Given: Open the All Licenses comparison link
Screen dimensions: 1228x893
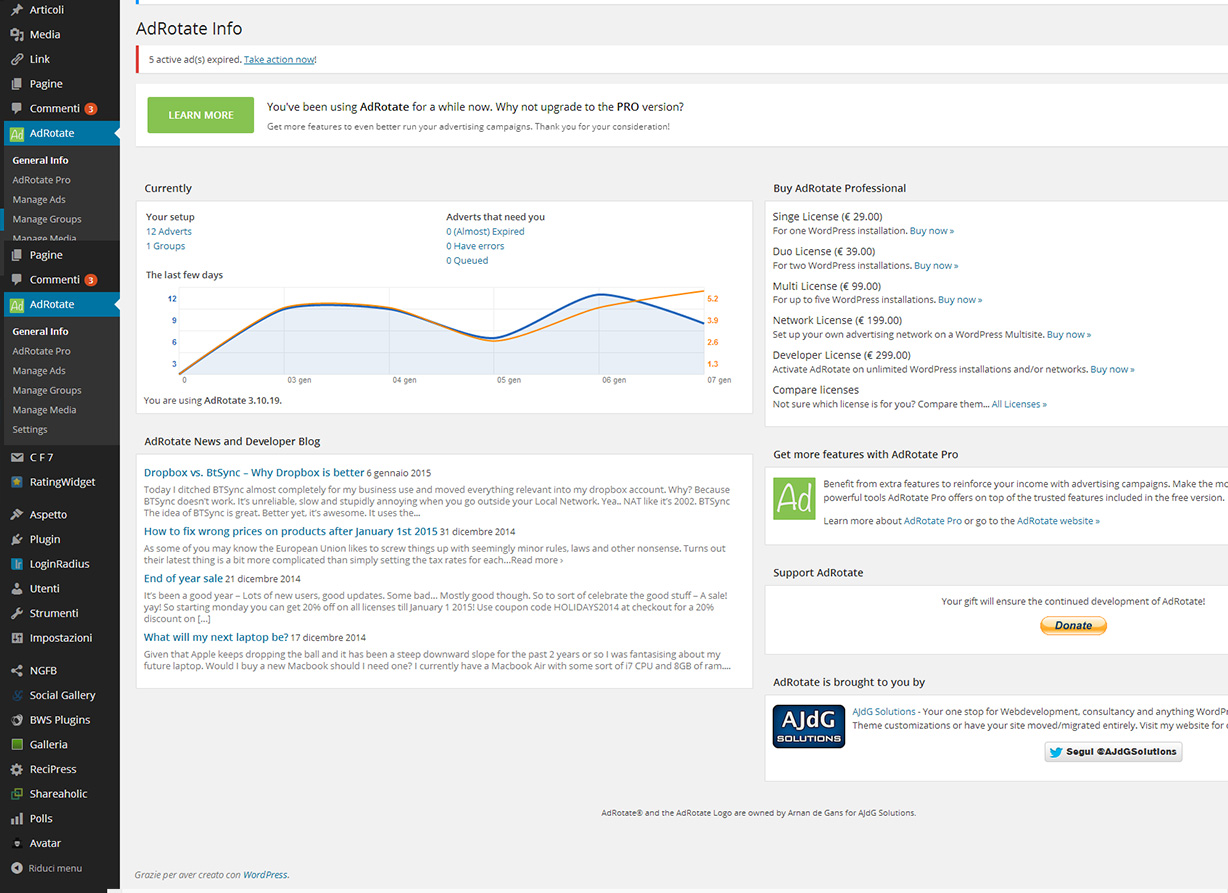Looking at the screenshot, I should tap(1019, 405).
